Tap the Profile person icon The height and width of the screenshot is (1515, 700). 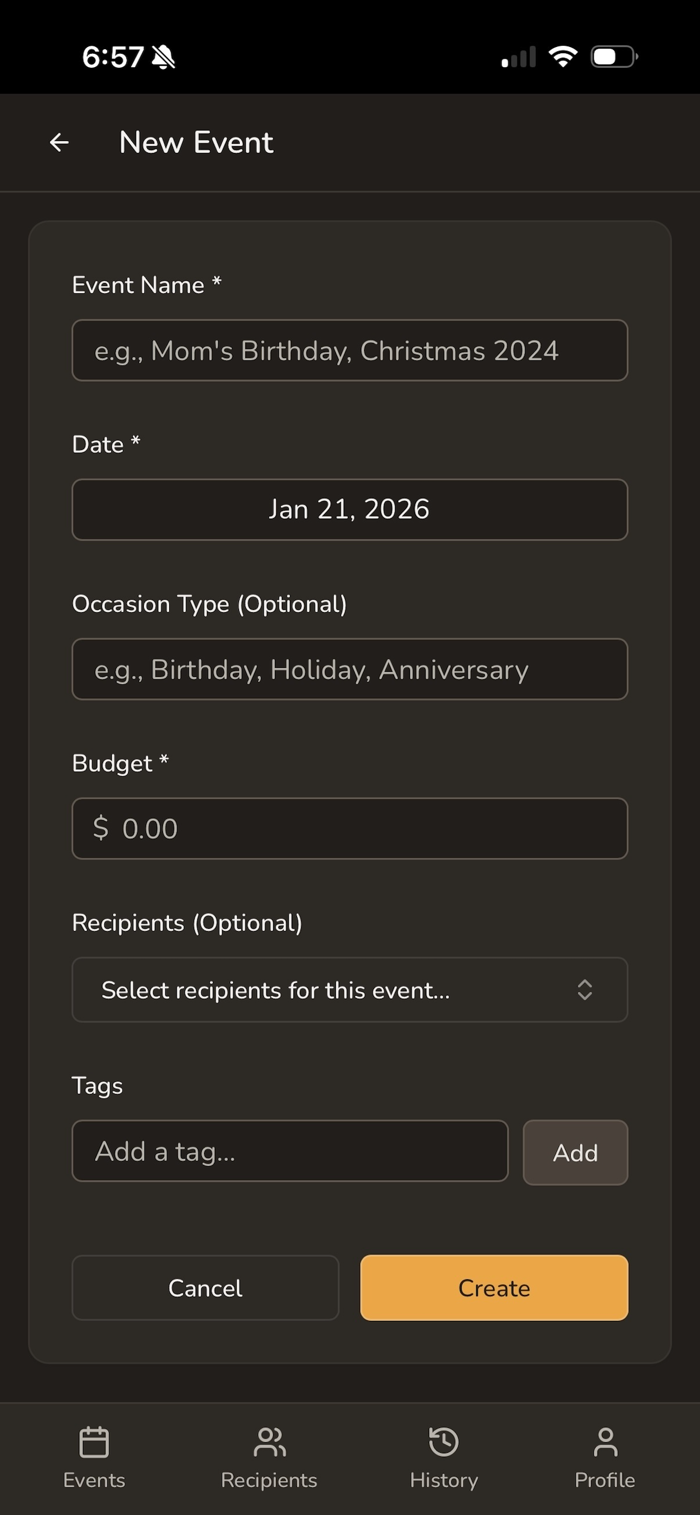click(x=605, y=1442)
